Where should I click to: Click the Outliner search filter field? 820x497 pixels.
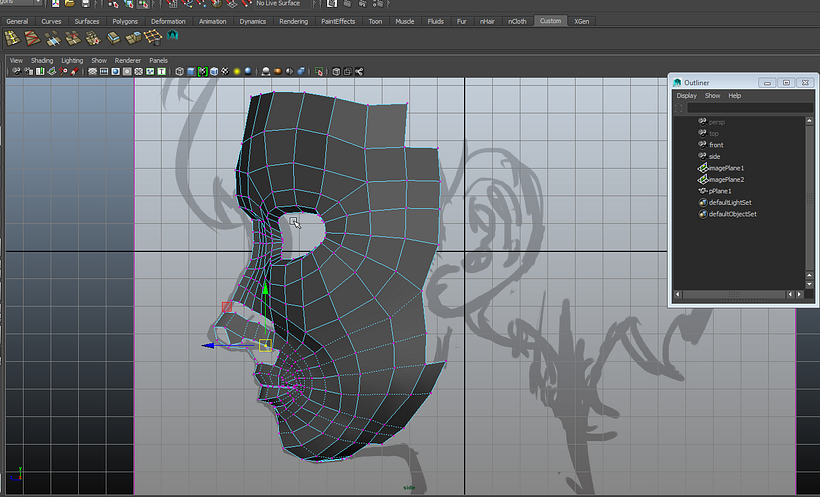(x=748, y=108)
